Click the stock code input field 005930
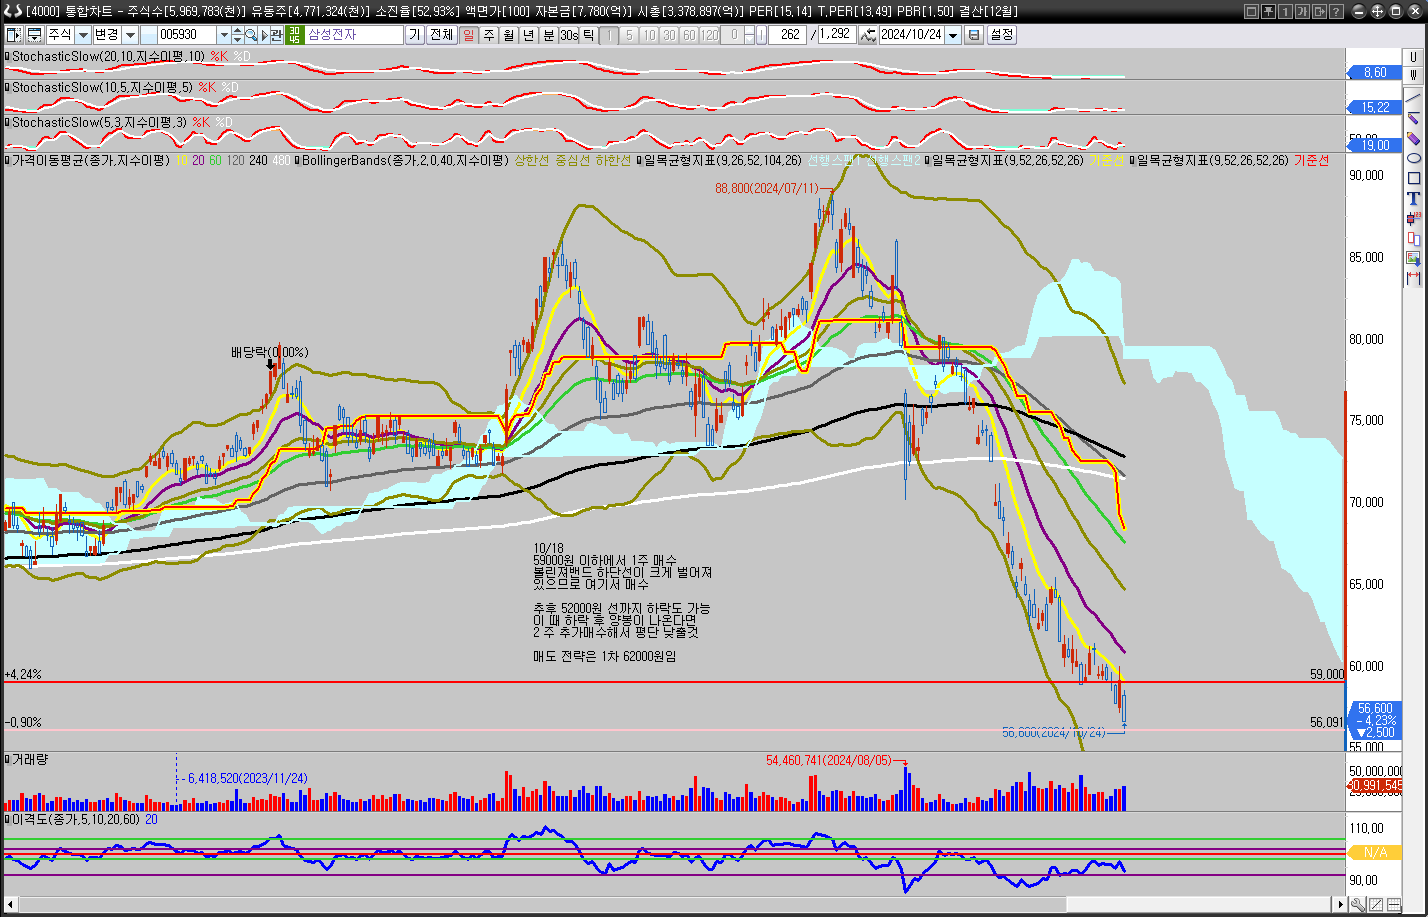The height and width of the screenshot is (917, 1428). 185,35
